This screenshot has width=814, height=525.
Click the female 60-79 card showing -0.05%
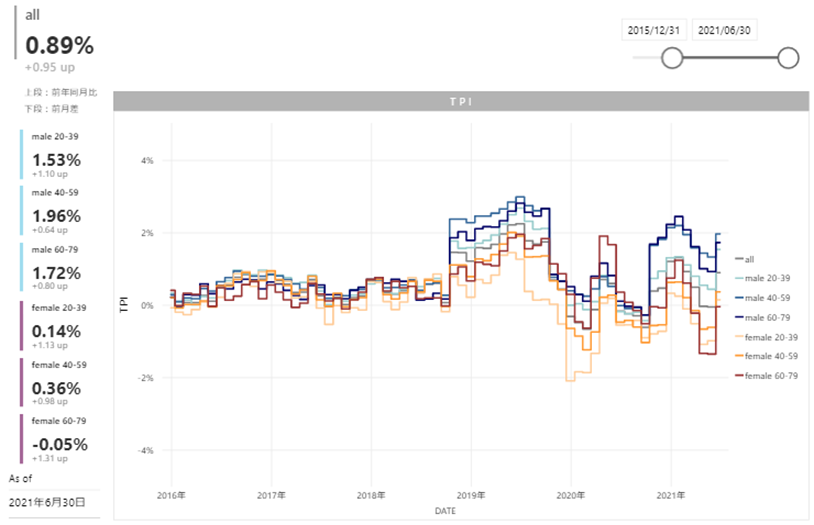coord(62,440)
